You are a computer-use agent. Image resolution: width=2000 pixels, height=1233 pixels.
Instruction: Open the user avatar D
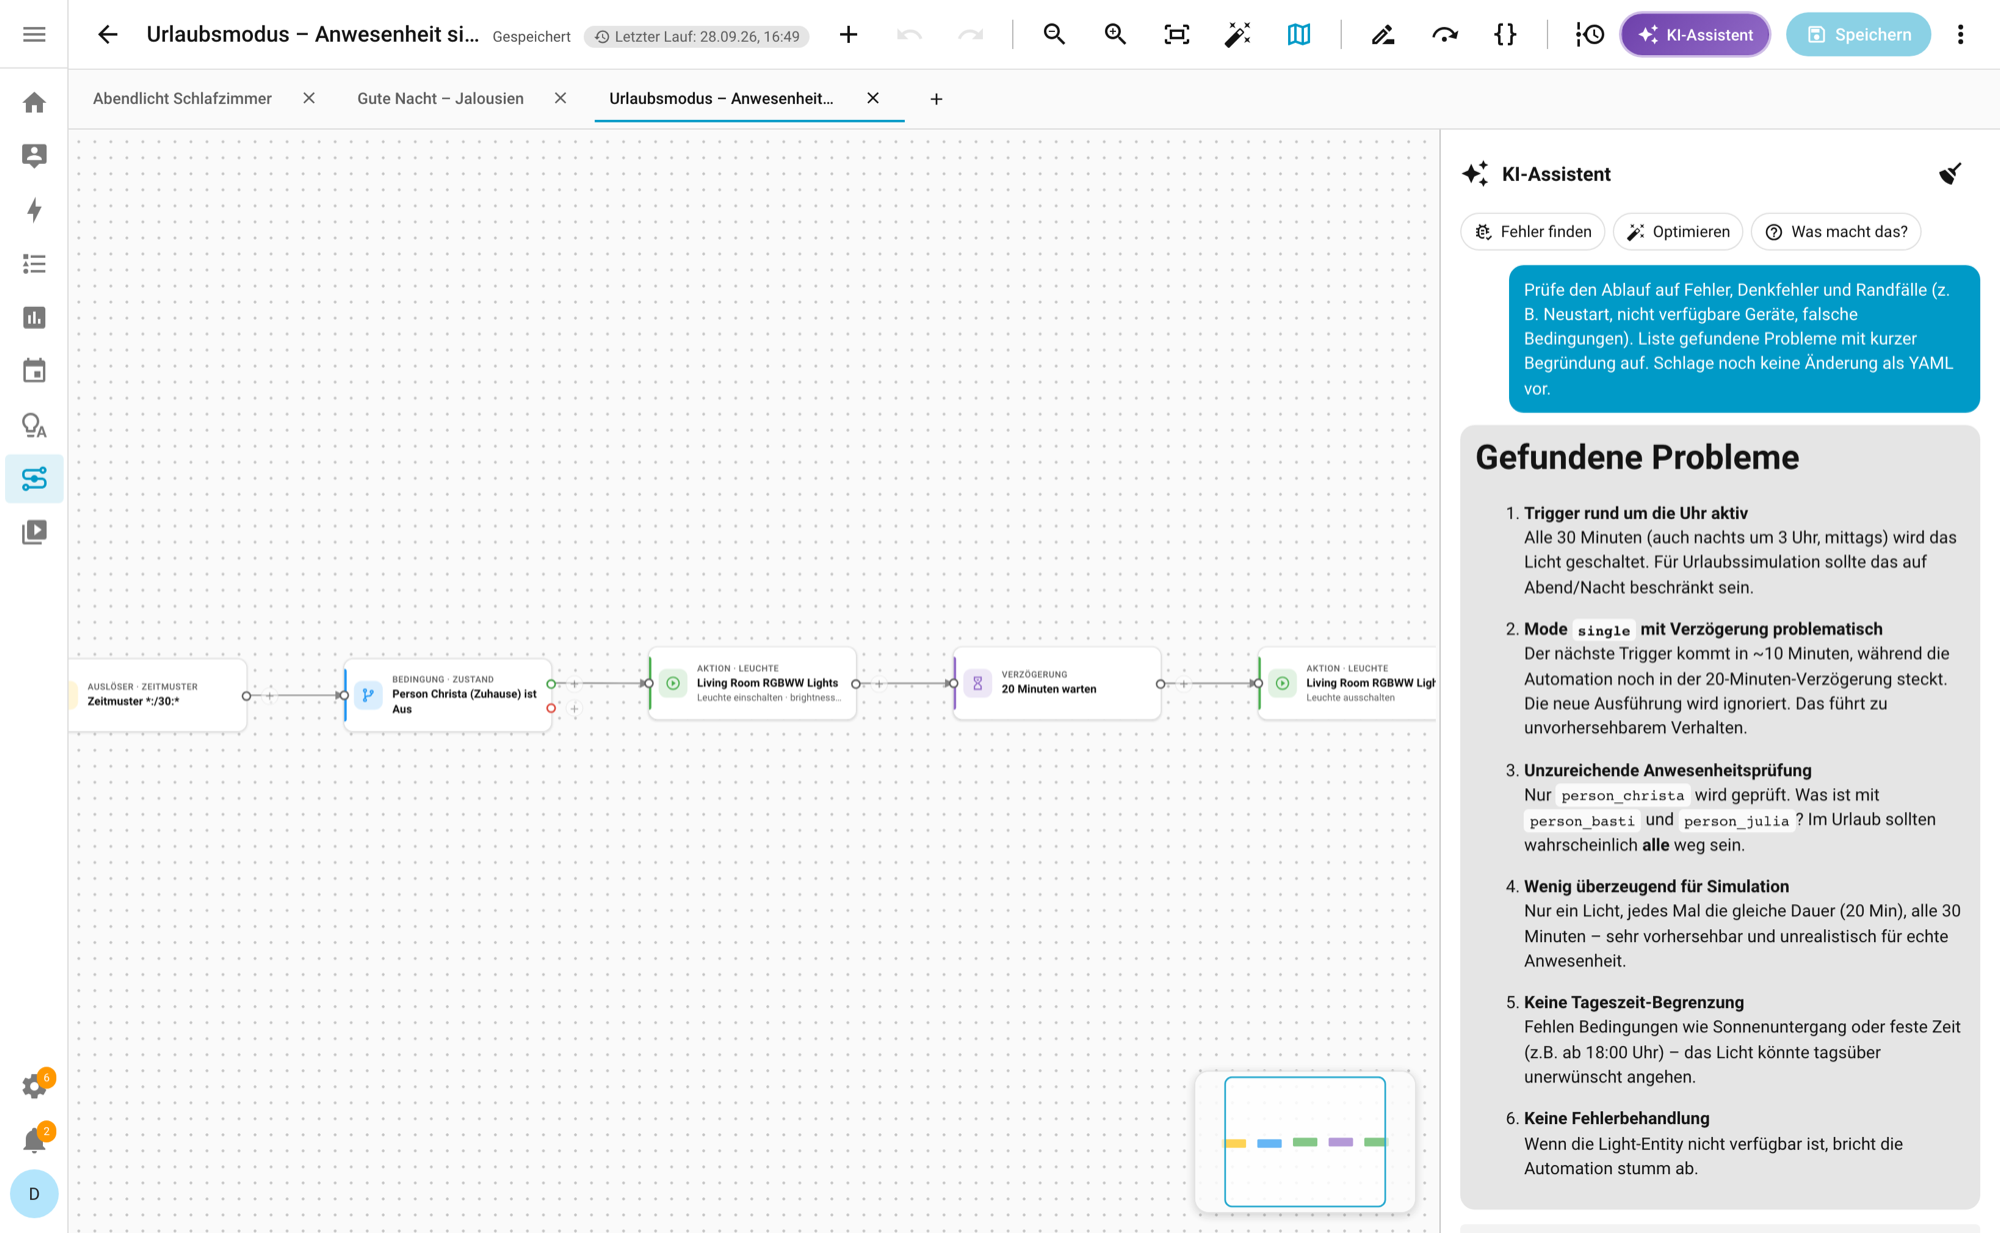pyautogui.click(x=34, y=1194)
